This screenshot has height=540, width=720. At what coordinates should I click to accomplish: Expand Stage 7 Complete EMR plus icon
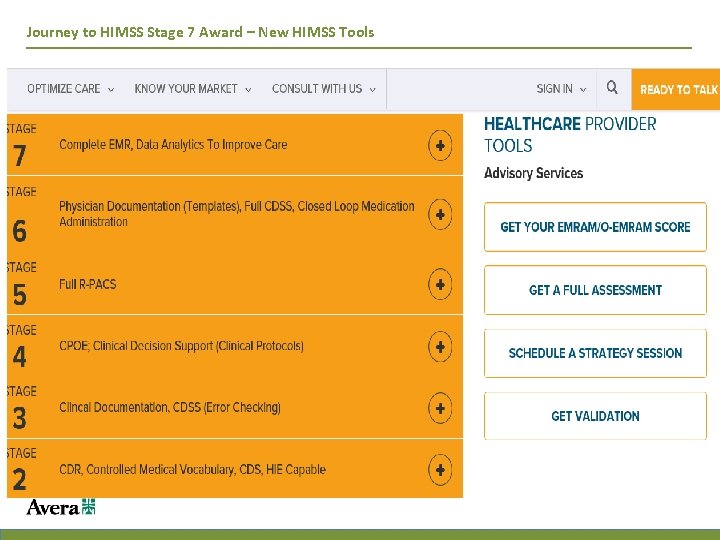pyautogui.click(x=440, y=146)
